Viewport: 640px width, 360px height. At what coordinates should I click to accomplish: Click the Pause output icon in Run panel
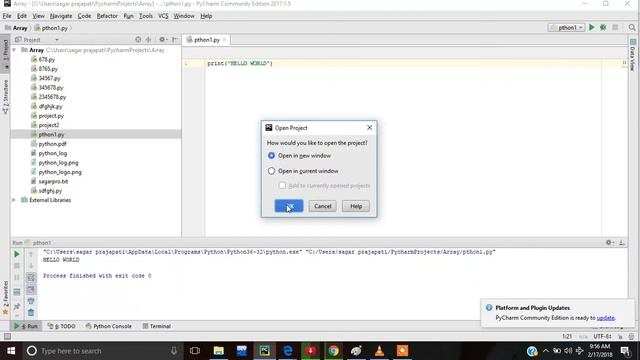(x=17, y=278)
